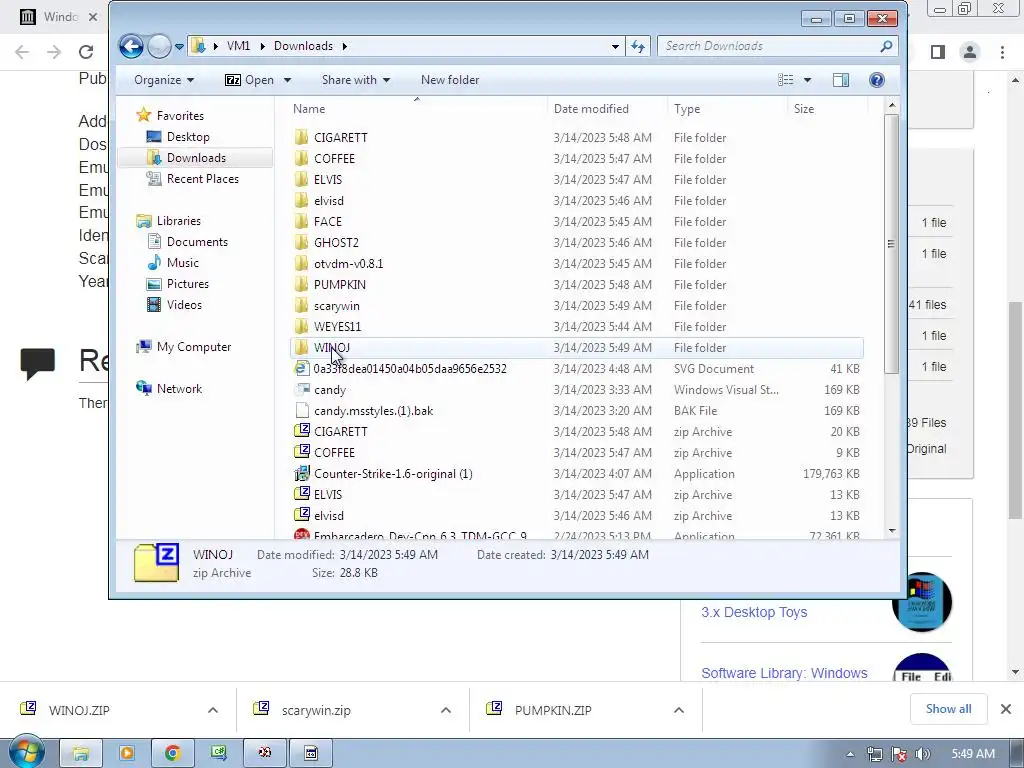The height and width of the screenshot is (768, 1024).
Task: Click the Change your view icon
Action: click(786, 80)
